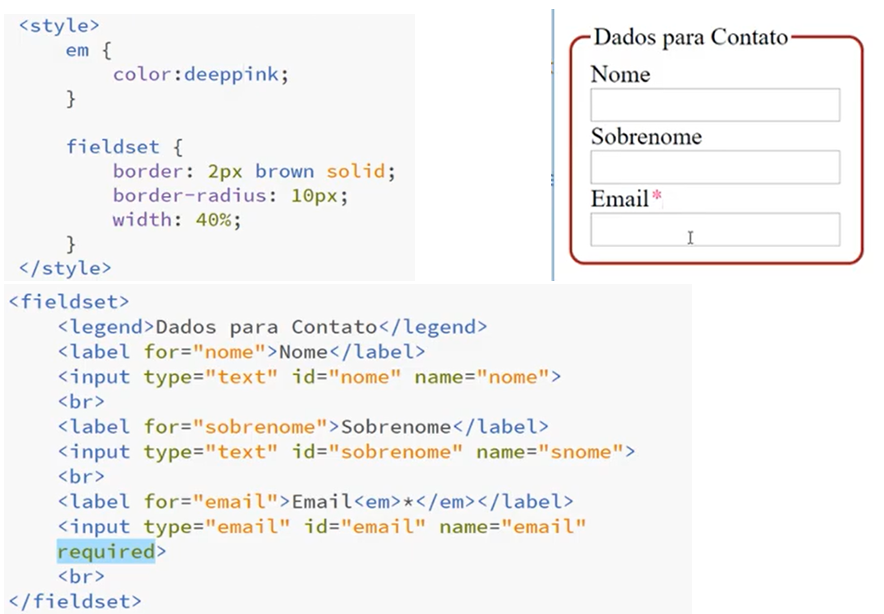This screenshot has width=884, height=614.
Task: Click the Nome label in the form preview
Action: point(622,74)
